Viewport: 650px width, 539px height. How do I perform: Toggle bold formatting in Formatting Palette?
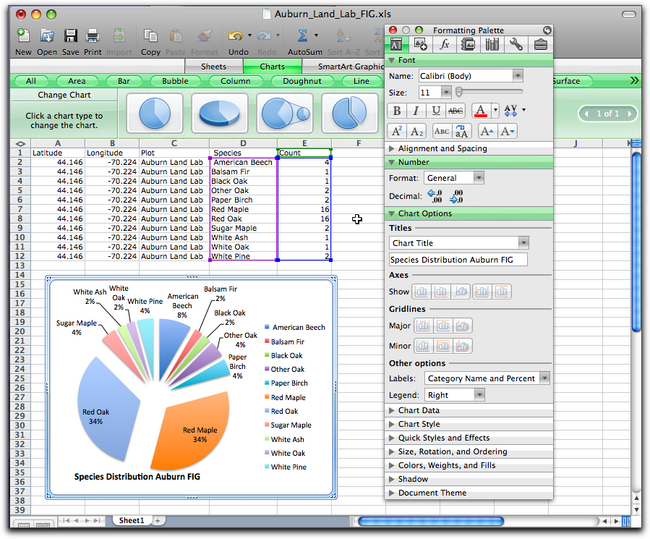coord(397,111)
